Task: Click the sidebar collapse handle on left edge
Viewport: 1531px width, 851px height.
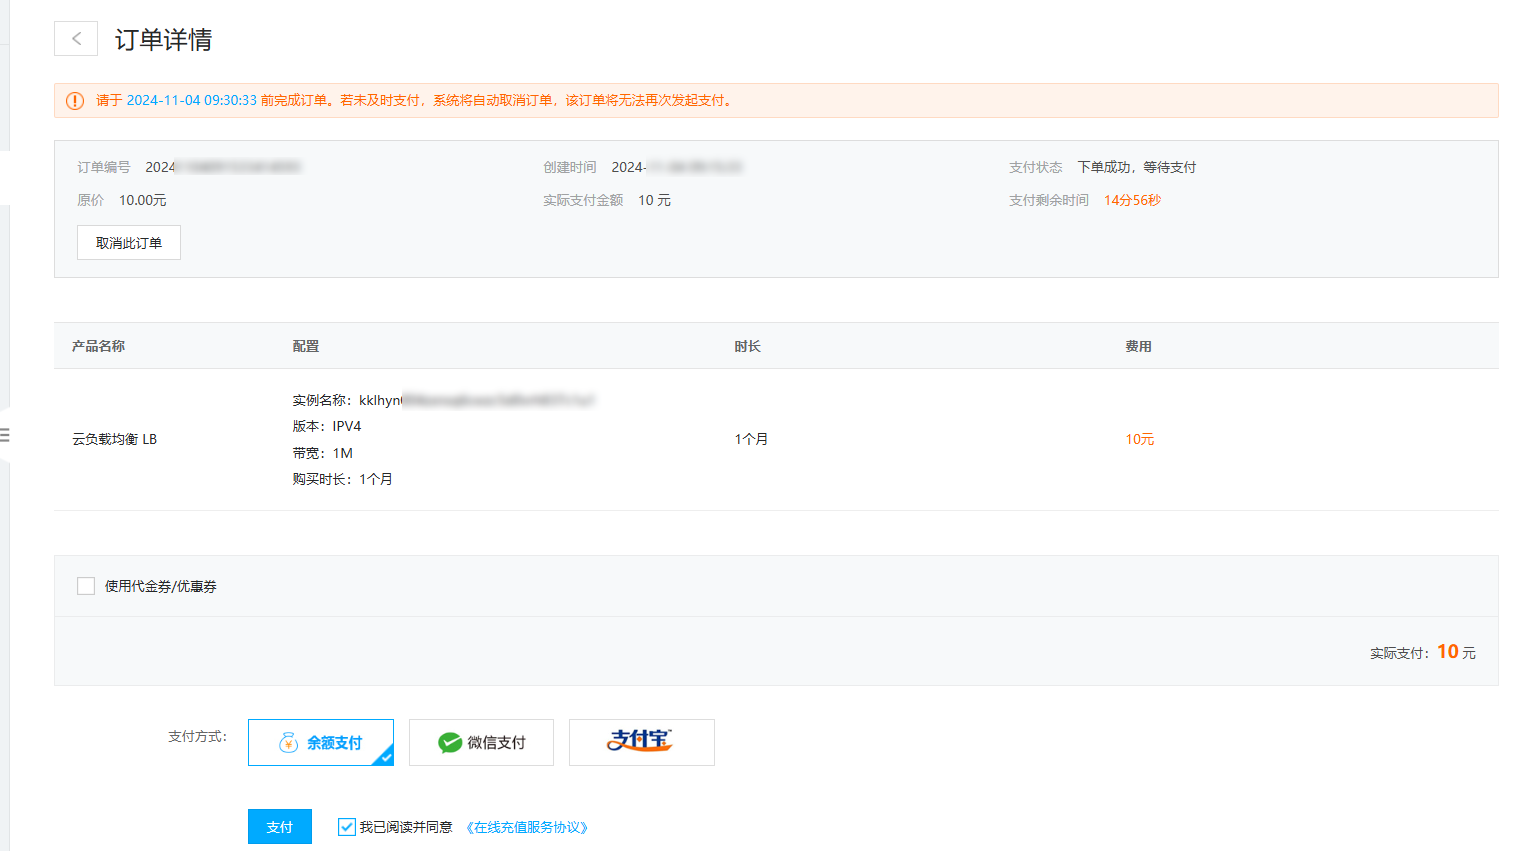Action: [x=5, y=435]
